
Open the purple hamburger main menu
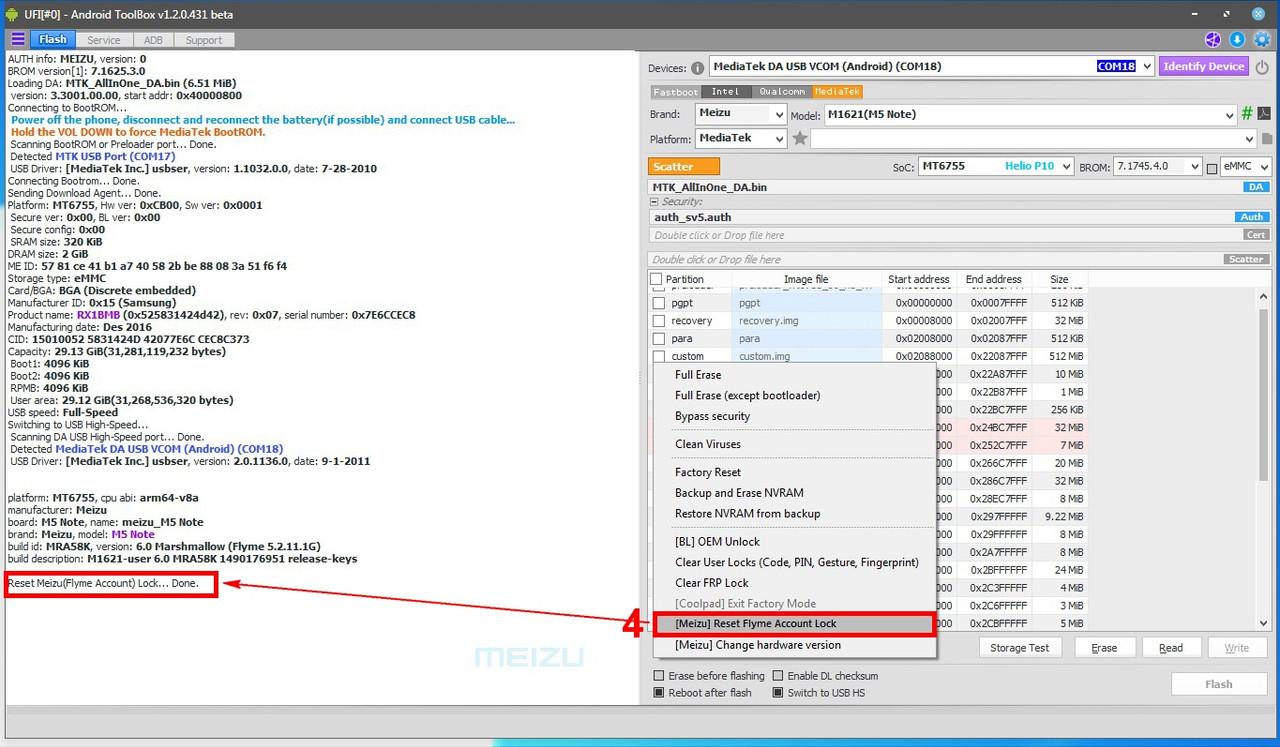pos(18,40)
